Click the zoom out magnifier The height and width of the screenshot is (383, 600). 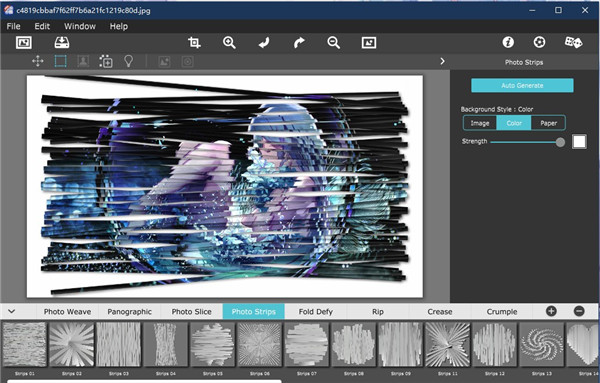[334, 42]
